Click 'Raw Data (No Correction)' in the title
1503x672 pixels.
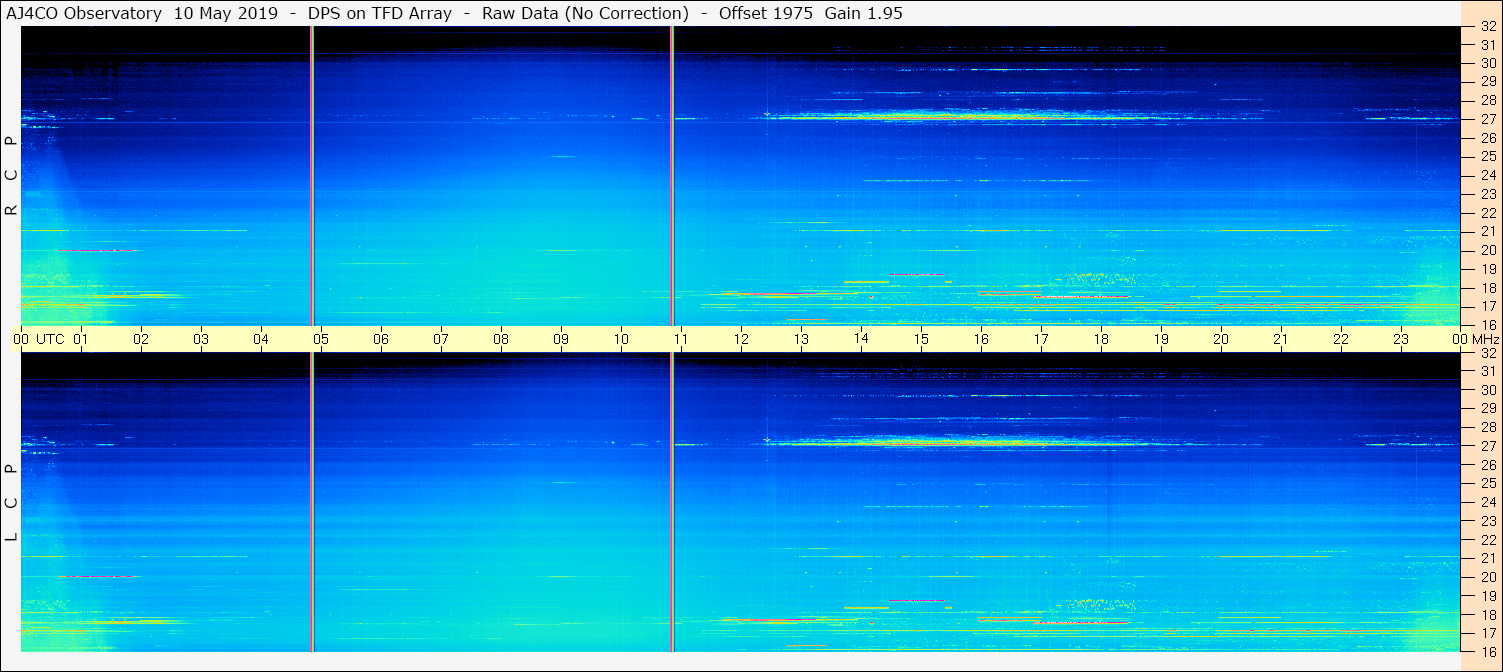click(585, 13)
